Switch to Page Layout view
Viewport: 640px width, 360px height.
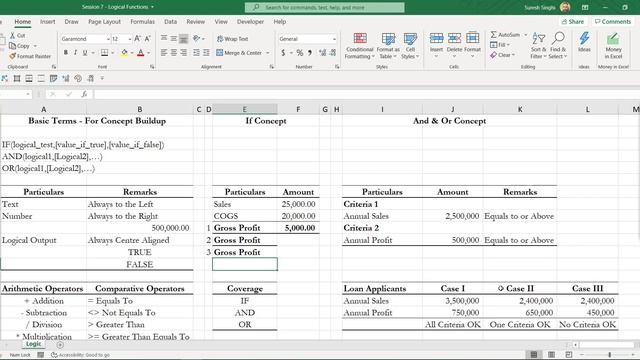[x=551, y=355]
